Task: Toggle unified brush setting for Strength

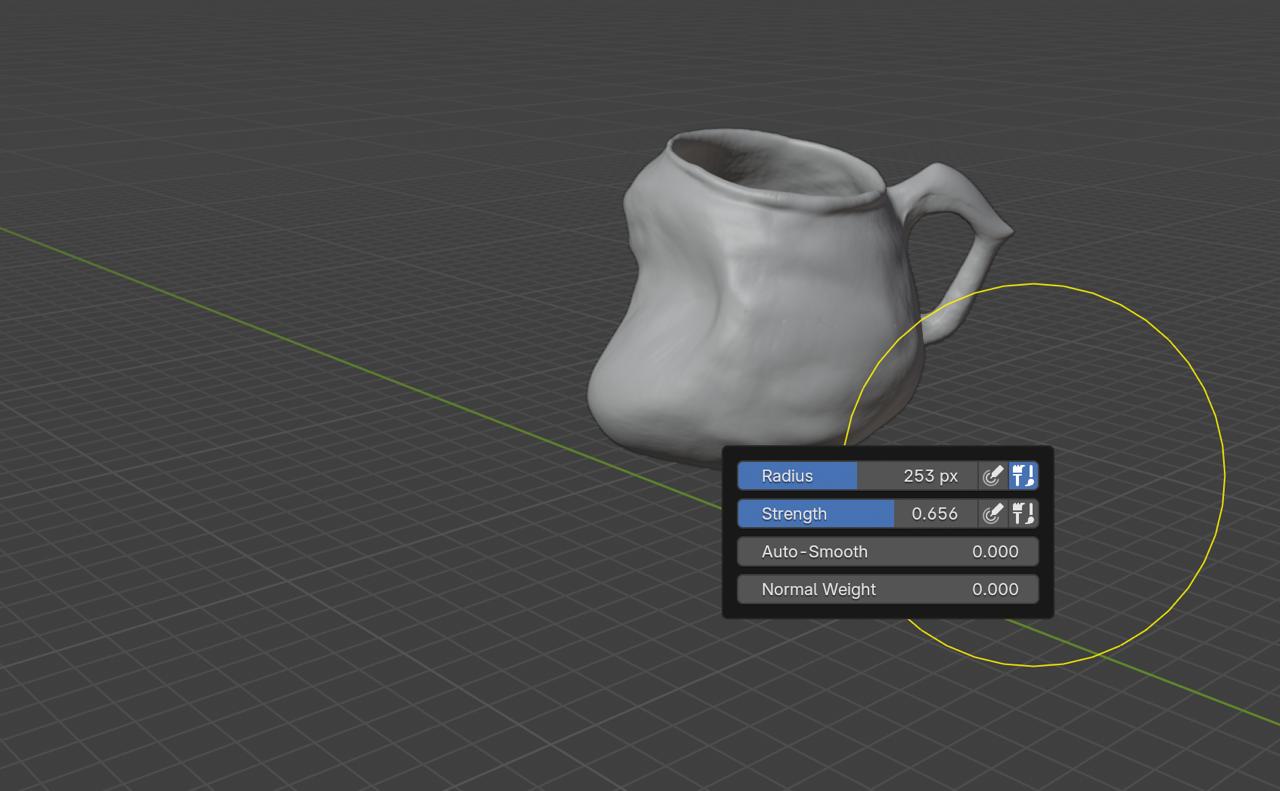Action: 1023,514
